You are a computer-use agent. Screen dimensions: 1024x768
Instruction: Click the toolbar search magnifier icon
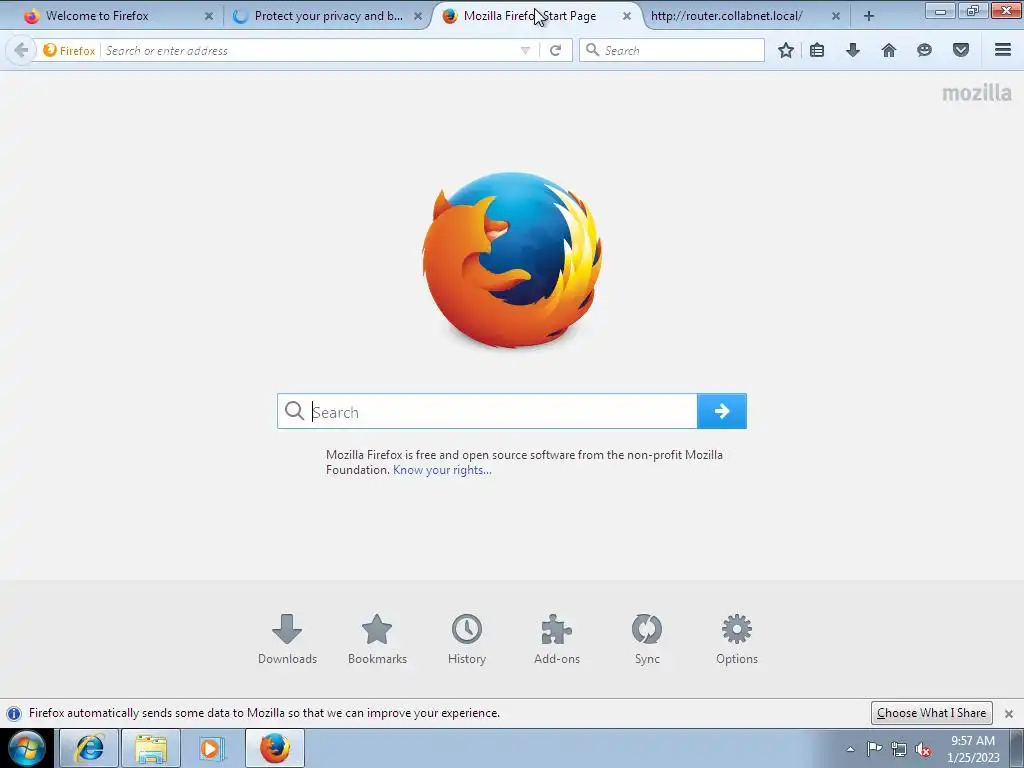(592, 50)
